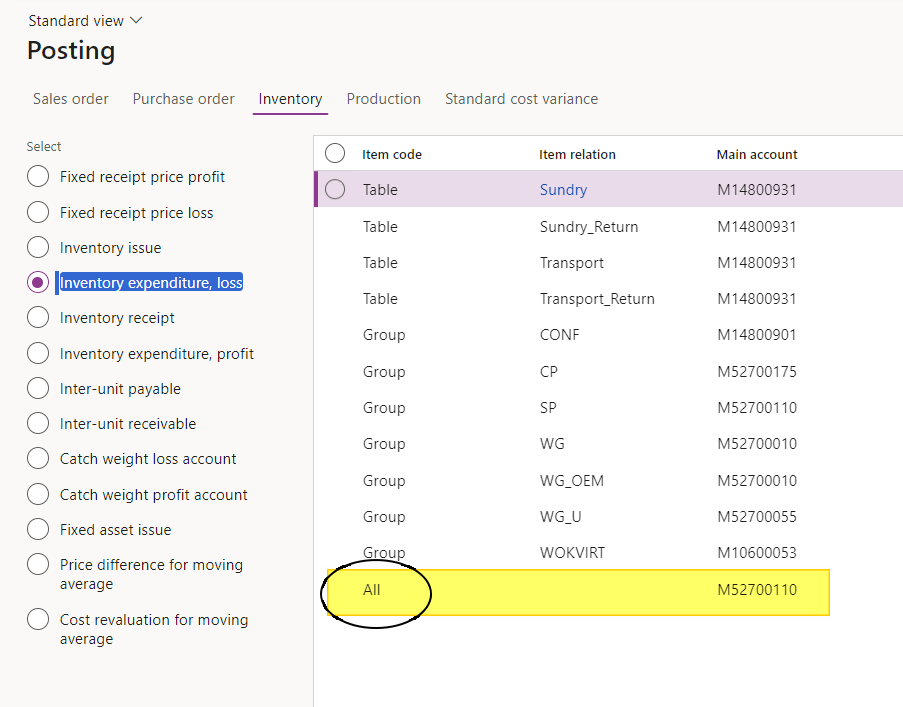Select Catch weight loss account option
This screenshot has width=903, height=707.
tap(38, 459)
